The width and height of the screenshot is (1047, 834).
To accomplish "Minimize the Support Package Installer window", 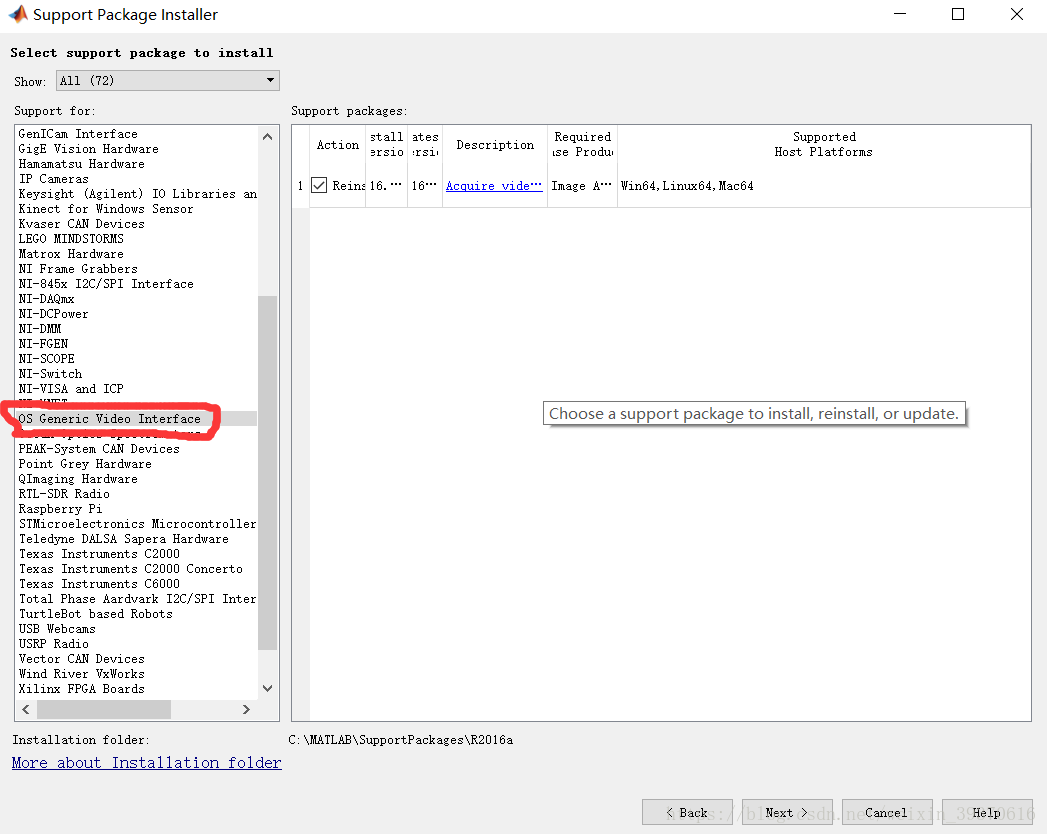I will pyautogui.click(x=900, y=14).
